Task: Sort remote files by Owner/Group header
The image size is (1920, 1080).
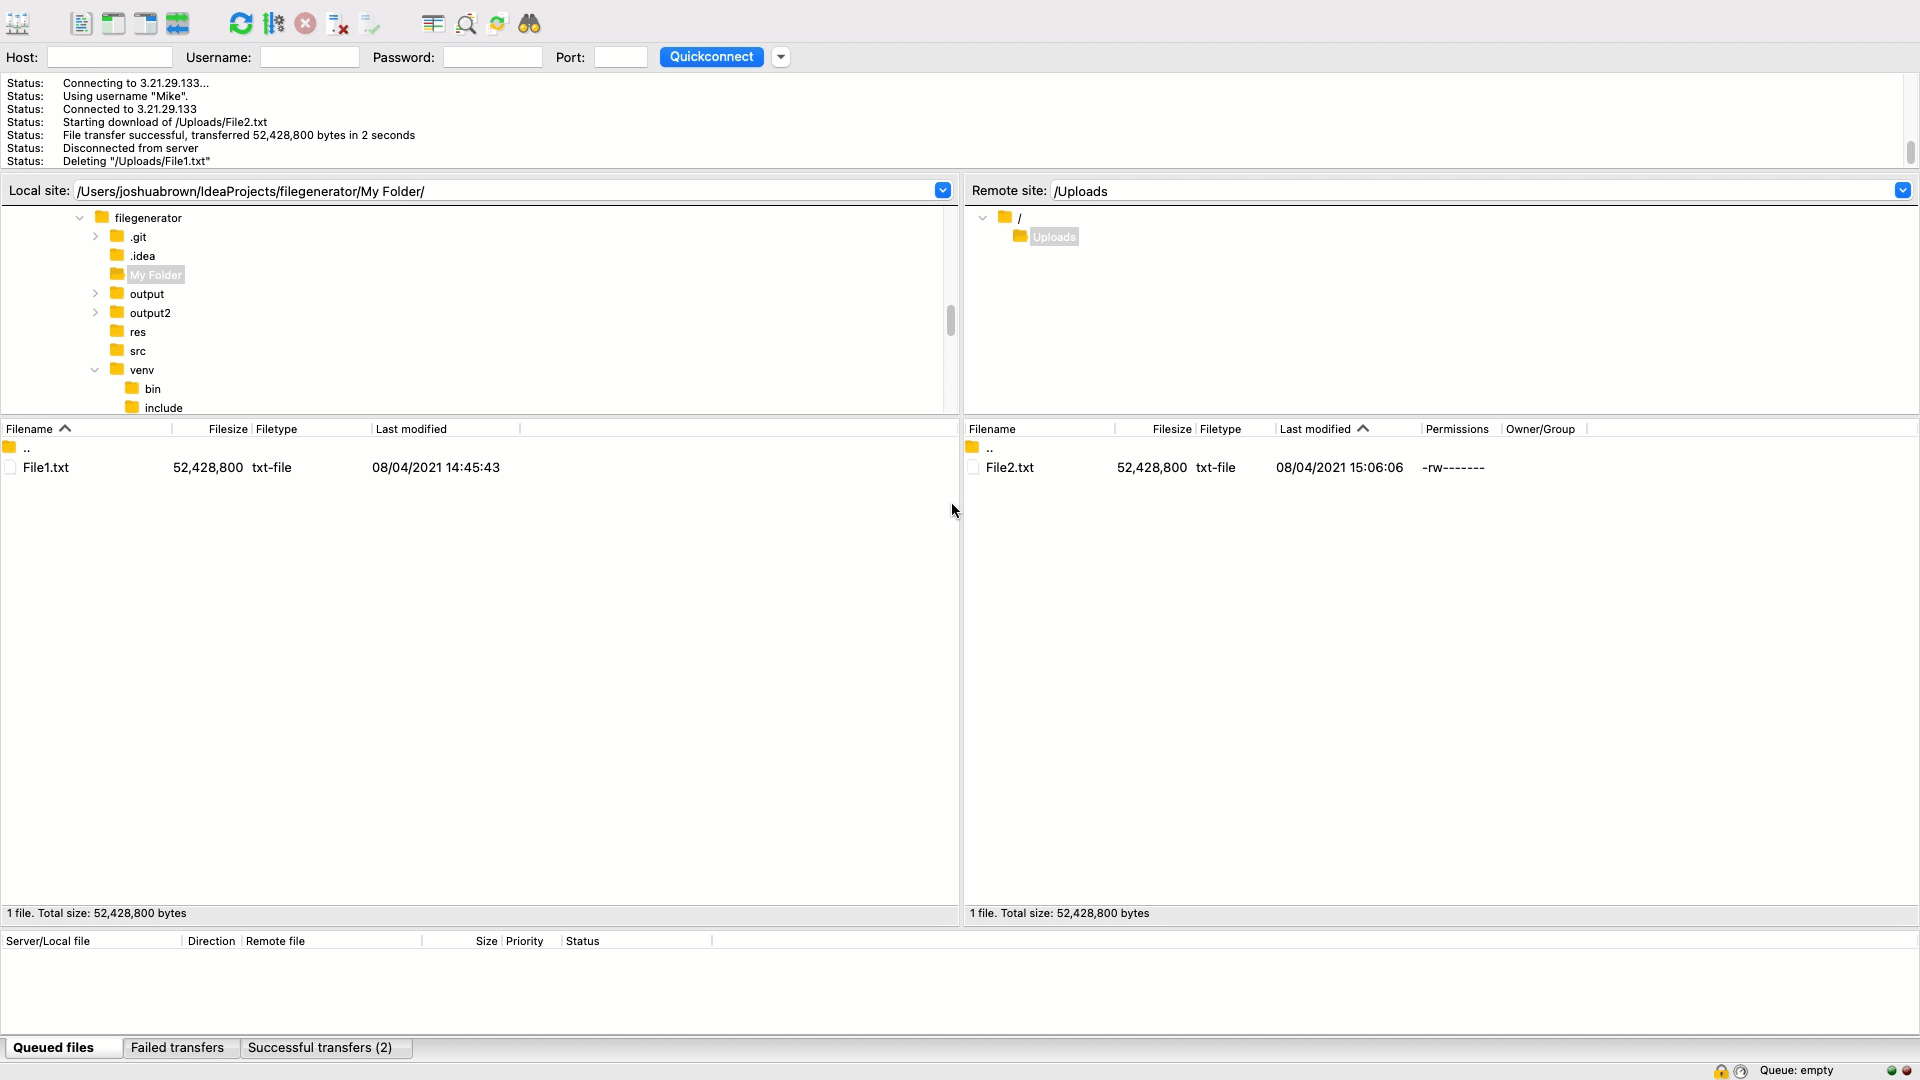Action: 1543,429
